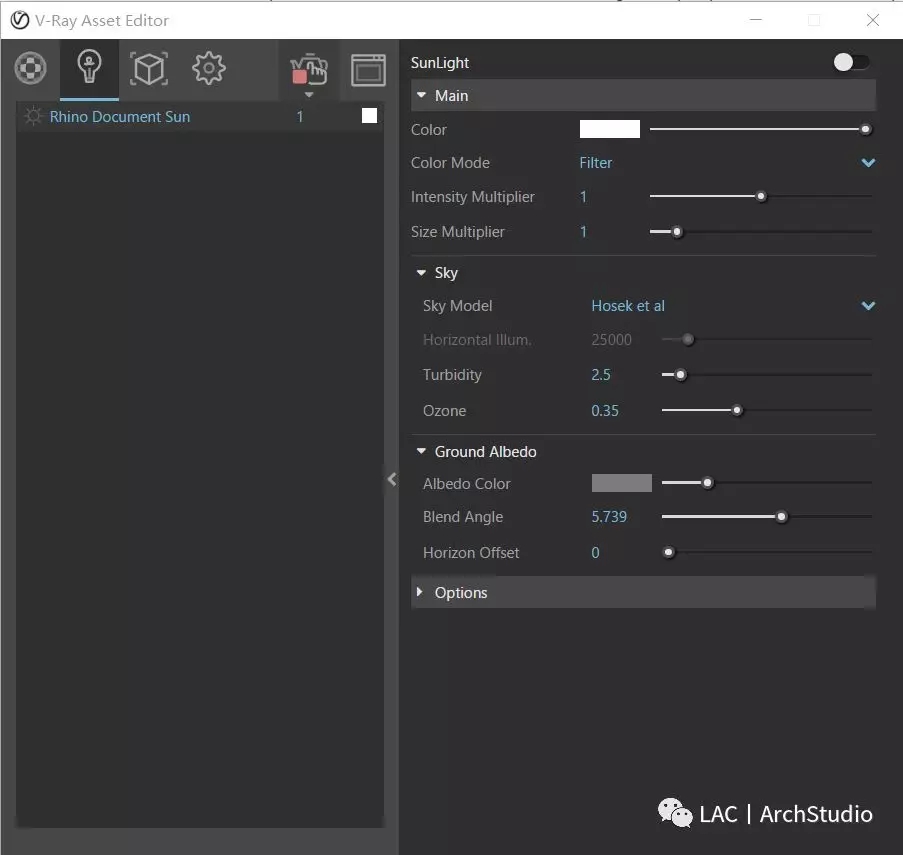Adjust the Color slider handle
This screenshot has height=855, width=903.
pyautogui.click(x=865, y=130)
